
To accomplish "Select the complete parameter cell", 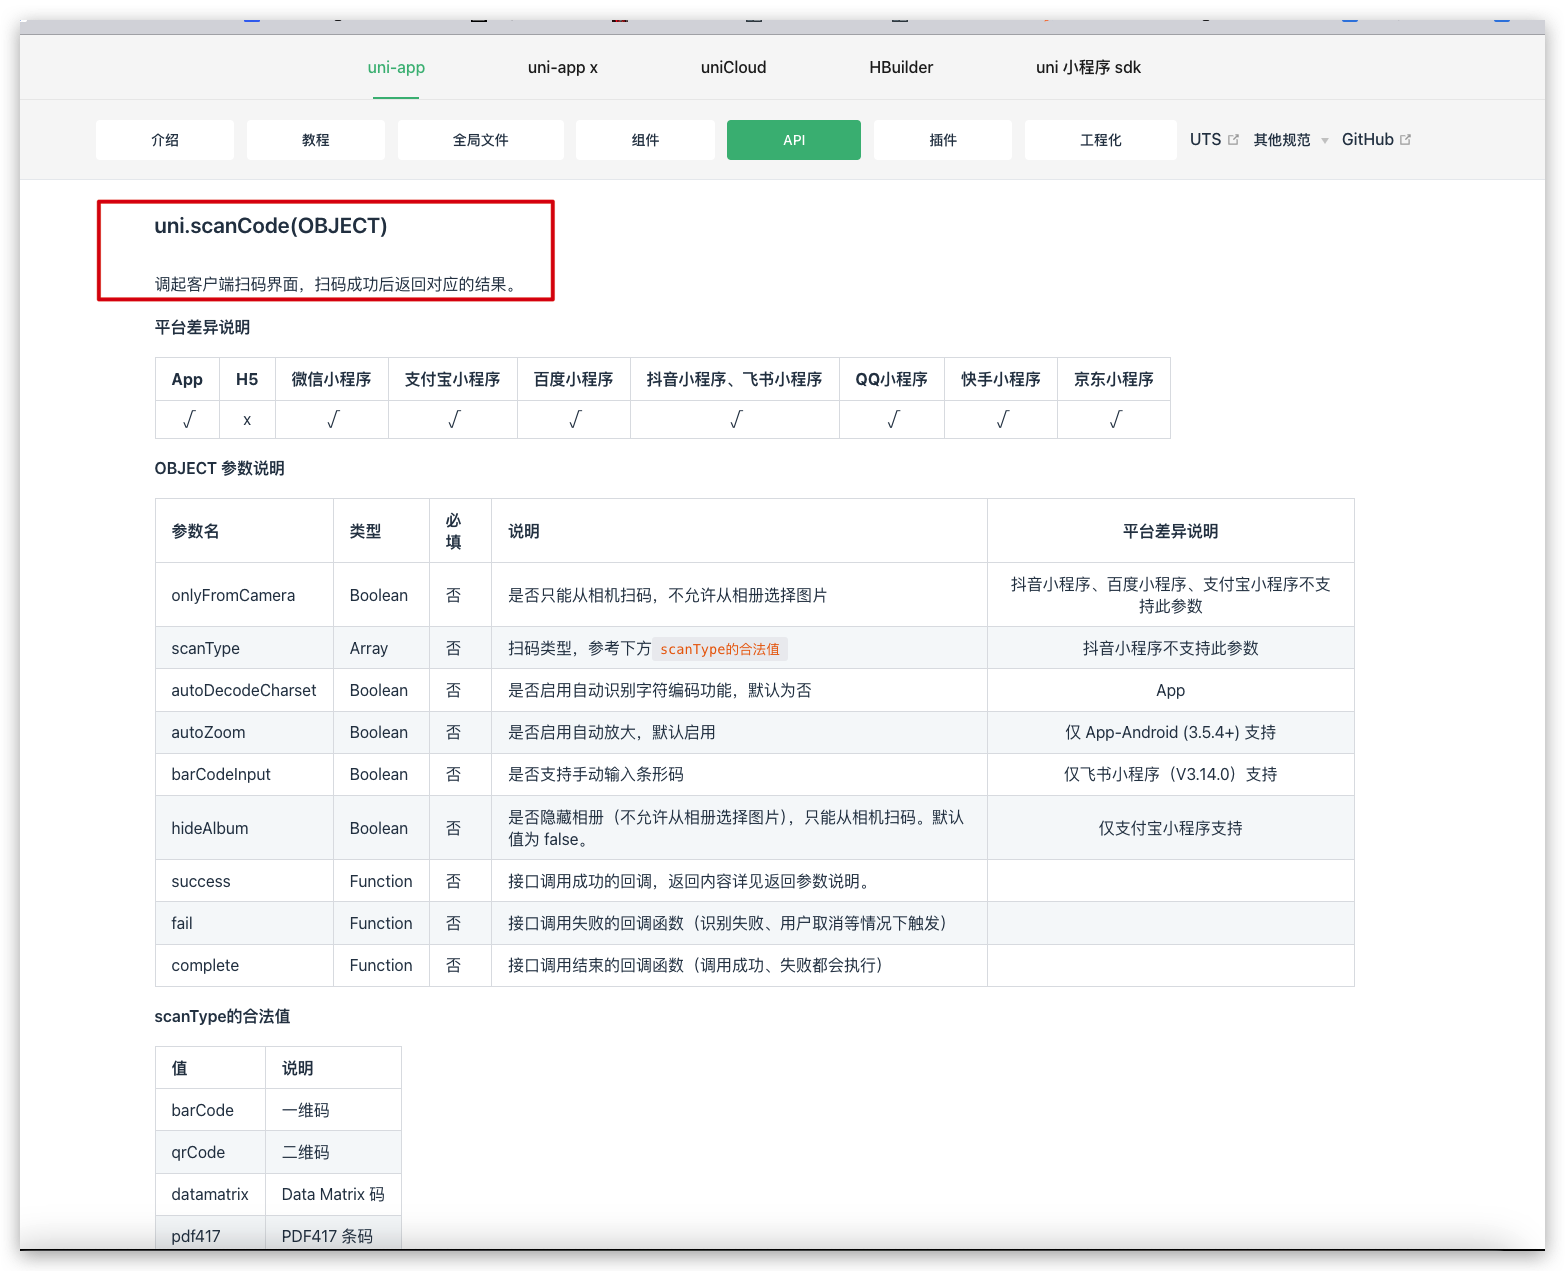I will (x=244, y=965).
